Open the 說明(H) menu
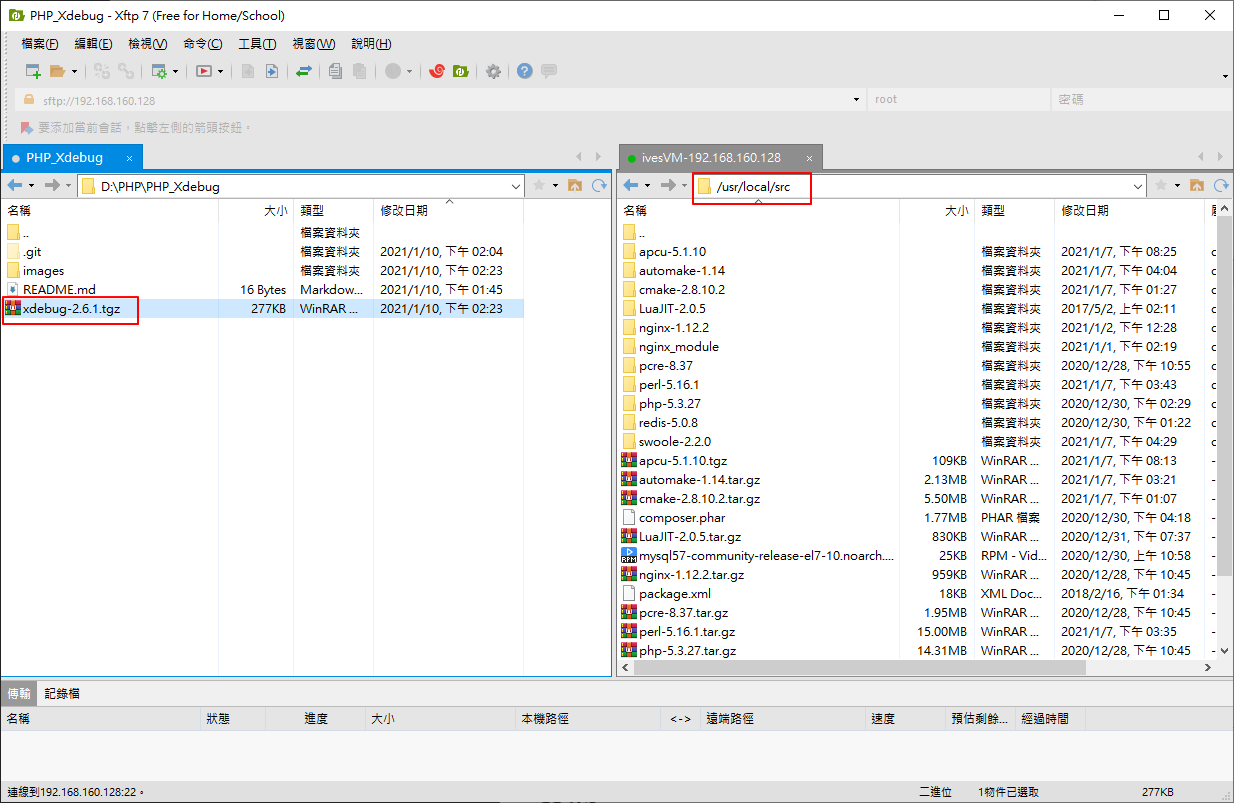This screenshot has height=803, width=1234. coord(371,44)
